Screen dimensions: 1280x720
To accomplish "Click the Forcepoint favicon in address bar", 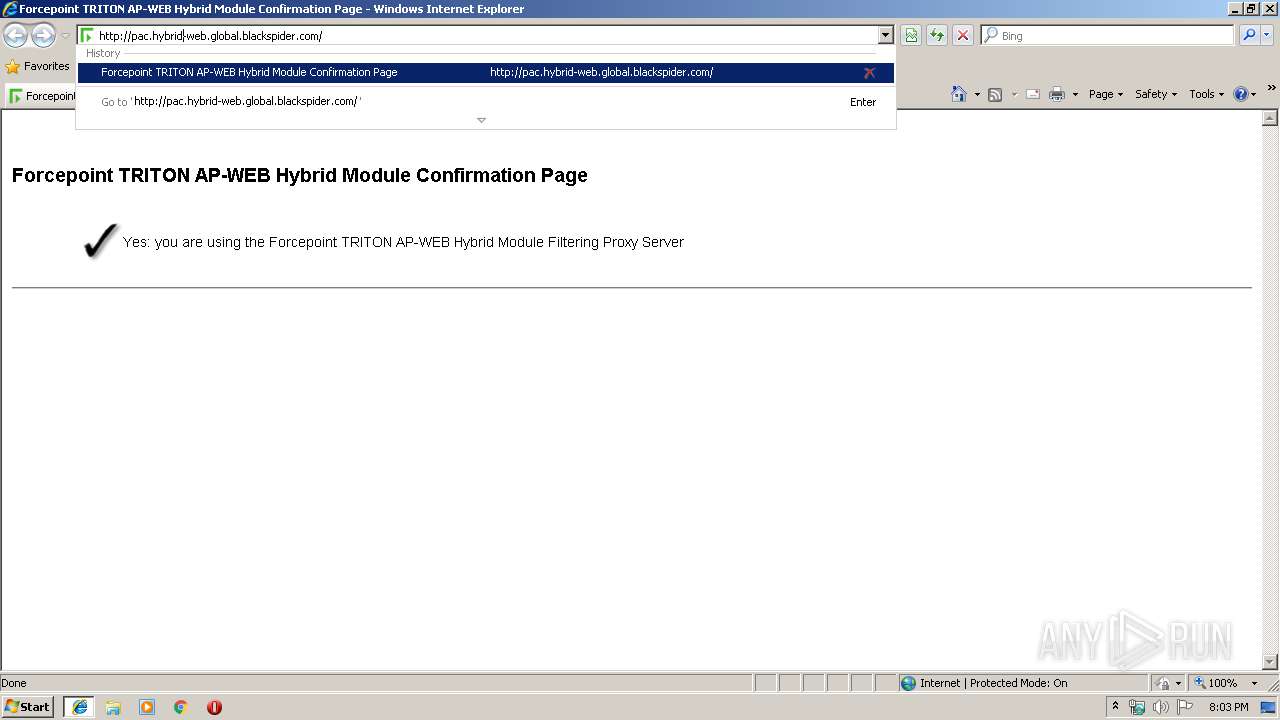I will click(x=87, y=36).
